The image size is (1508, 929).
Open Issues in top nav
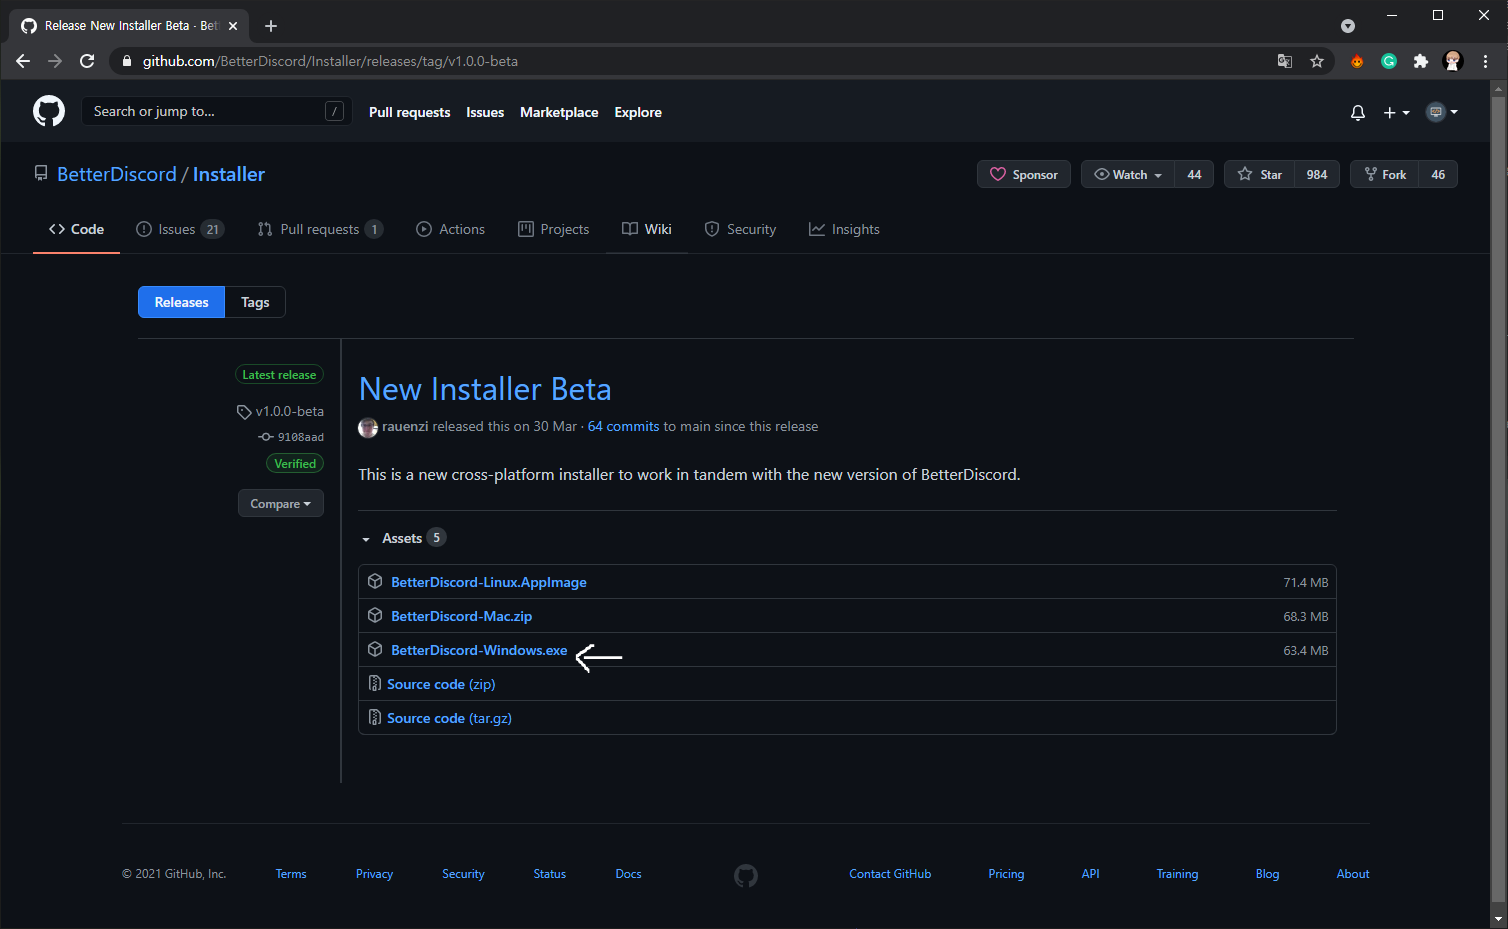point(485,112)
